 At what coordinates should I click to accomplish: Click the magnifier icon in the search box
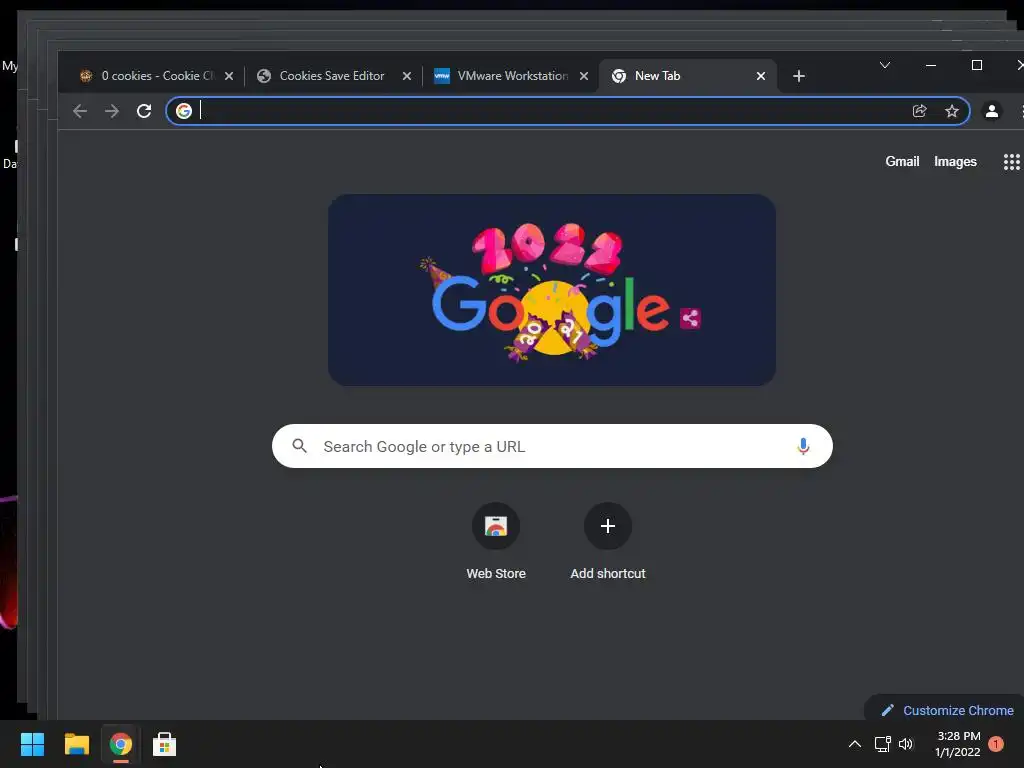click(300, 446)
